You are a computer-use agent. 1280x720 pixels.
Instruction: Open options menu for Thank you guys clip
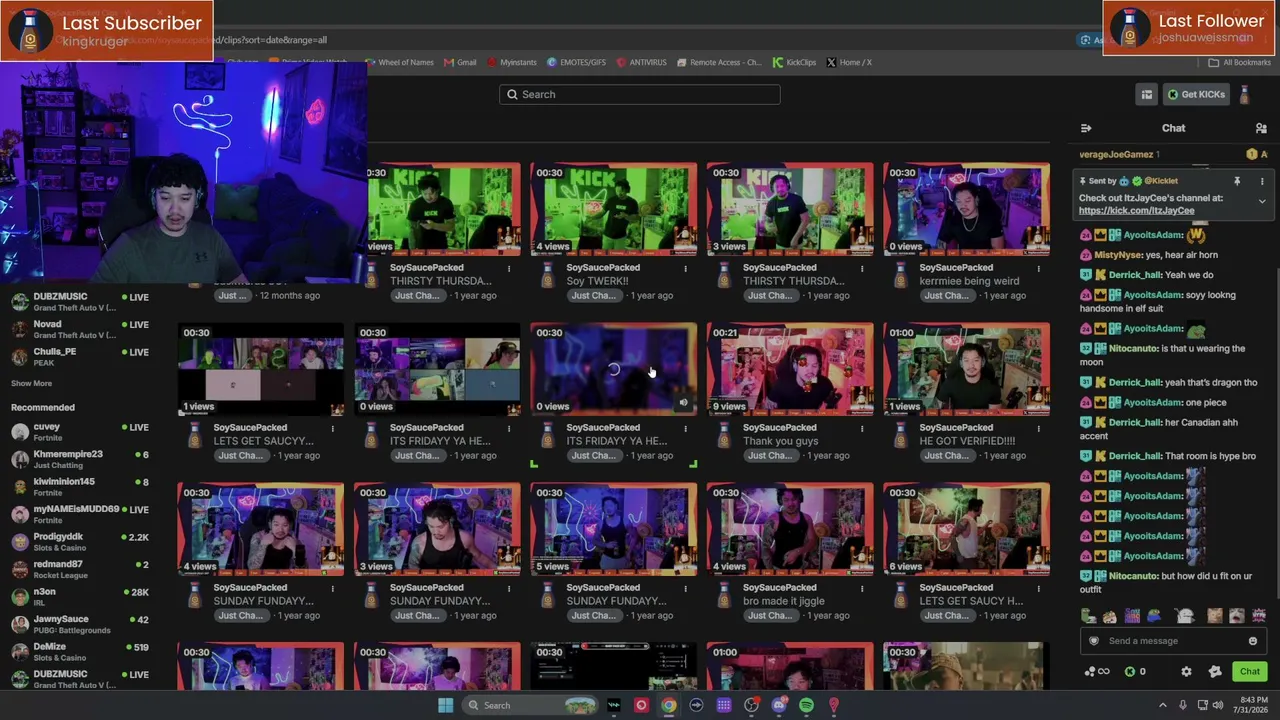(x=862, y=428)
